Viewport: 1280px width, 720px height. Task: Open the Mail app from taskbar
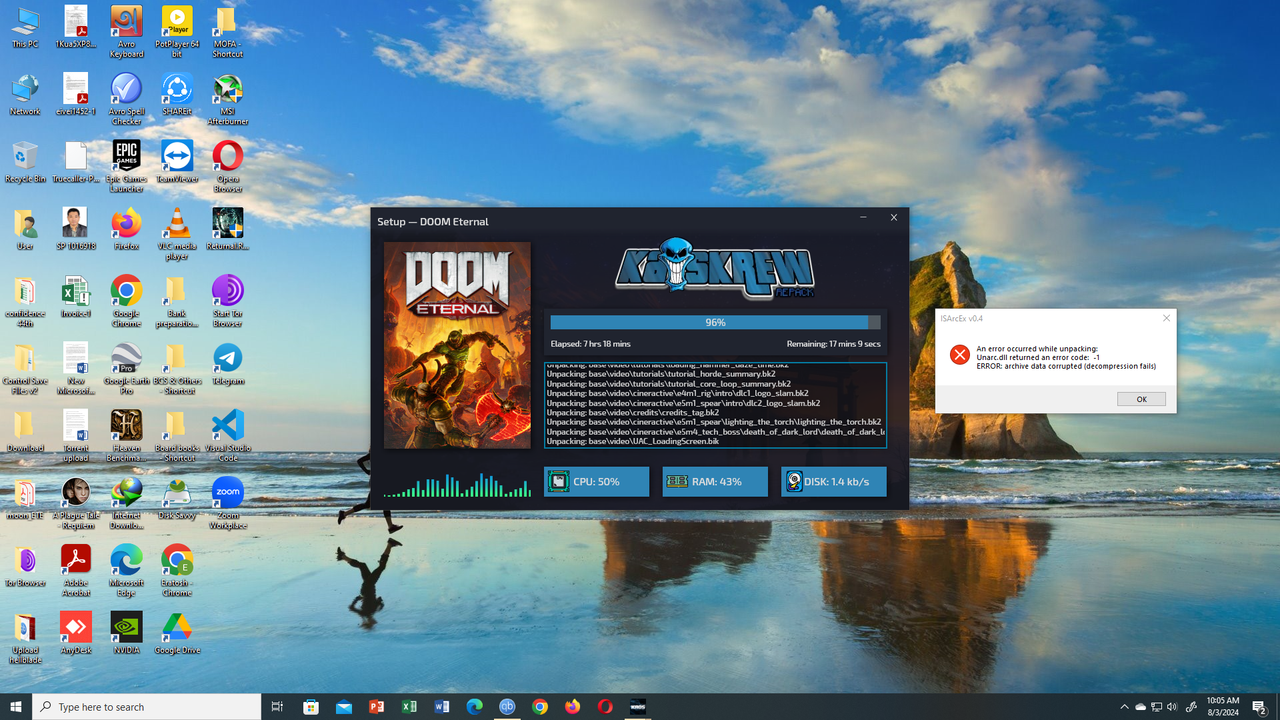pyautogui.click(x=344, y=706)
